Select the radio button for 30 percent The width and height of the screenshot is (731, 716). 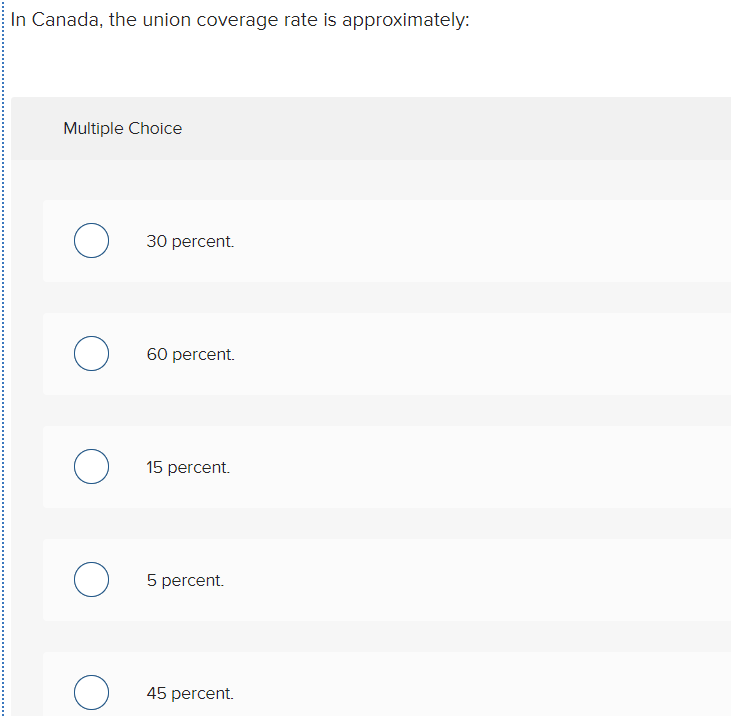coord(91,241)
